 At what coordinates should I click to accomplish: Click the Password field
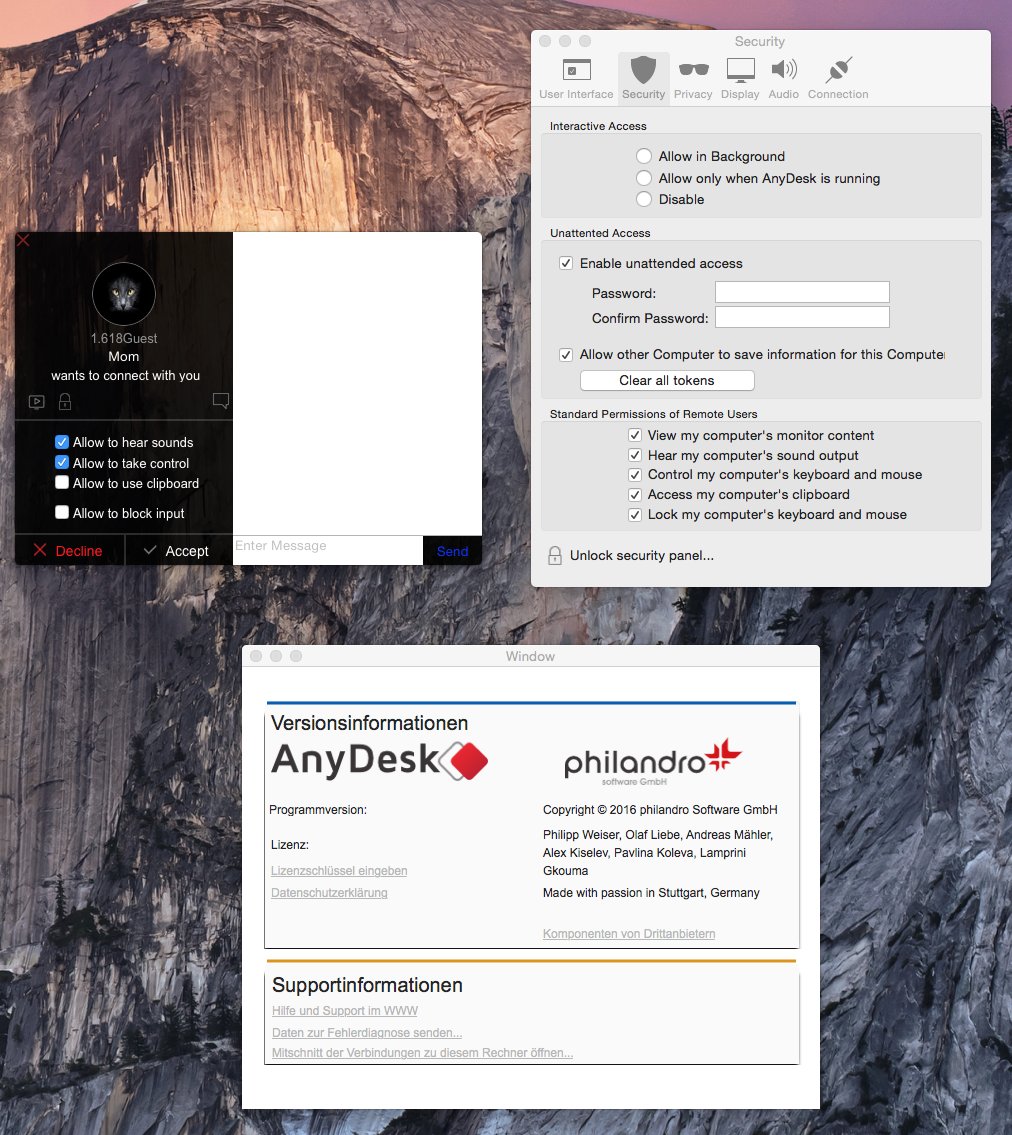(x=802, y=292)
